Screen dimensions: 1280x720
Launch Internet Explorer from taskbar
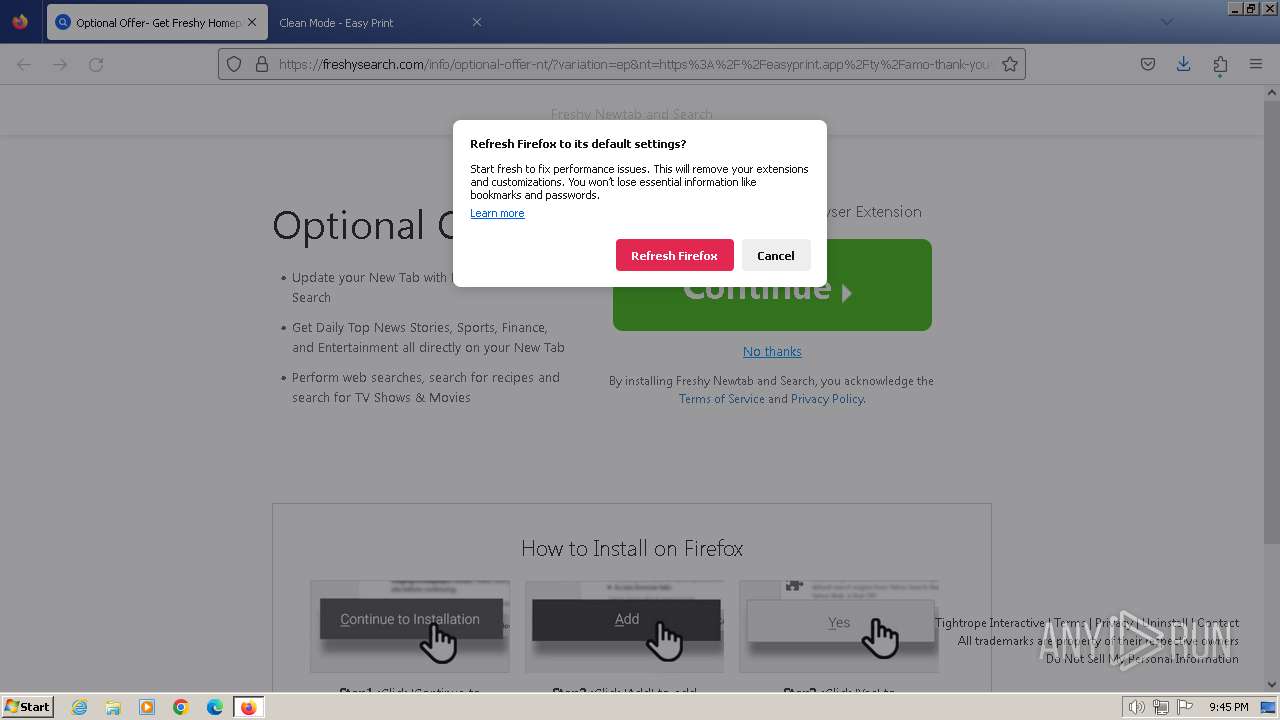(x=79, y=707)
